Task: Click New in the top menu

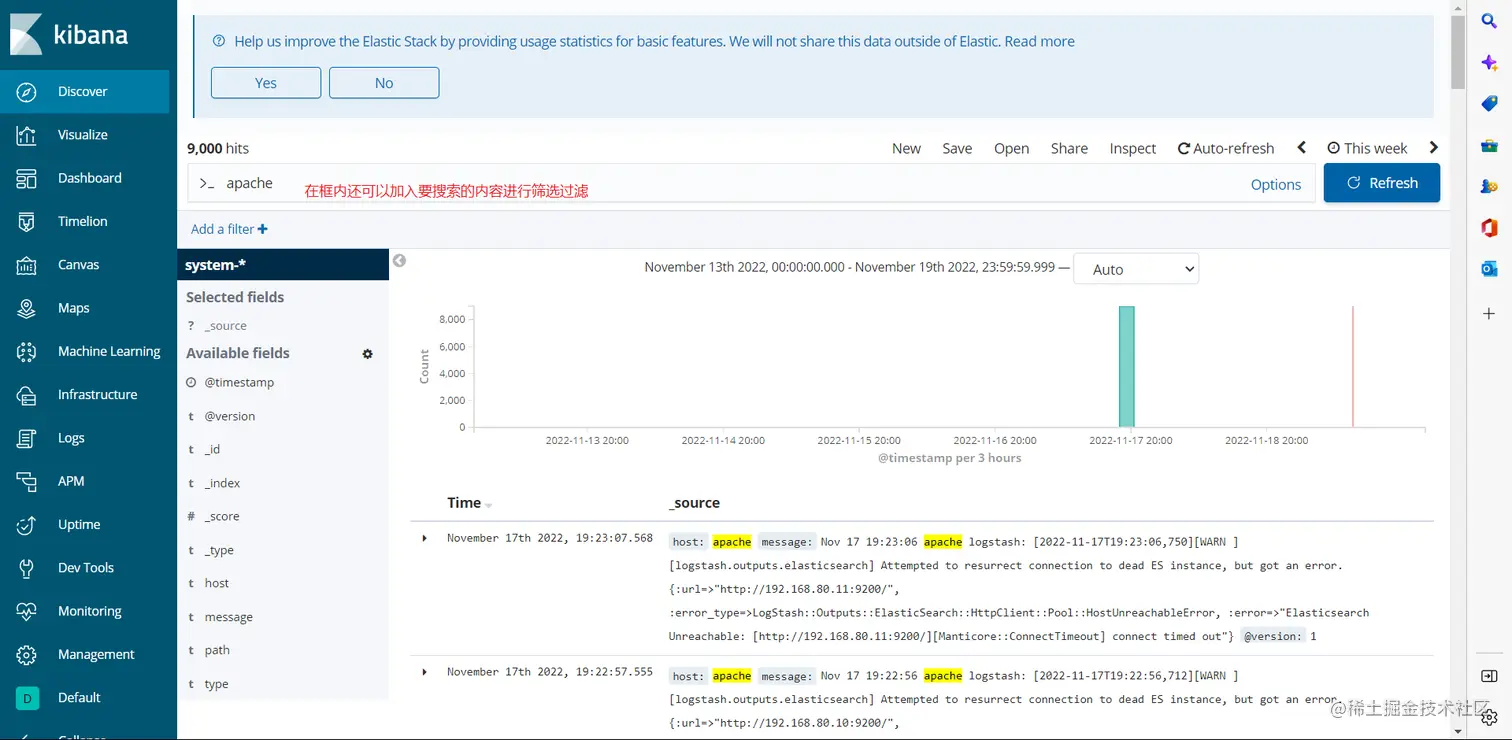Action: pos(906,148)
